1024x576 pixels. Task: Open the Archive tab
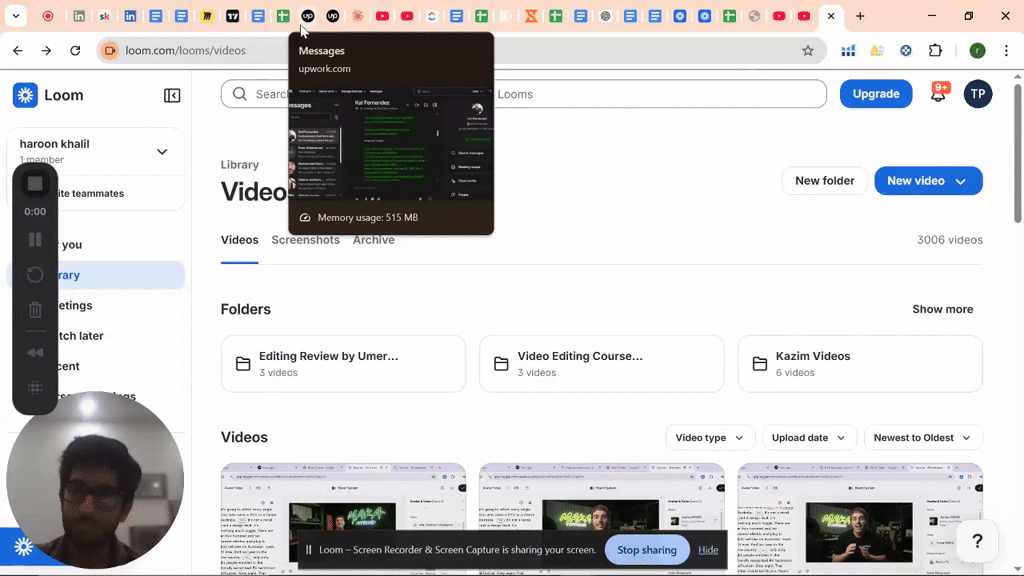pos(373,240)
